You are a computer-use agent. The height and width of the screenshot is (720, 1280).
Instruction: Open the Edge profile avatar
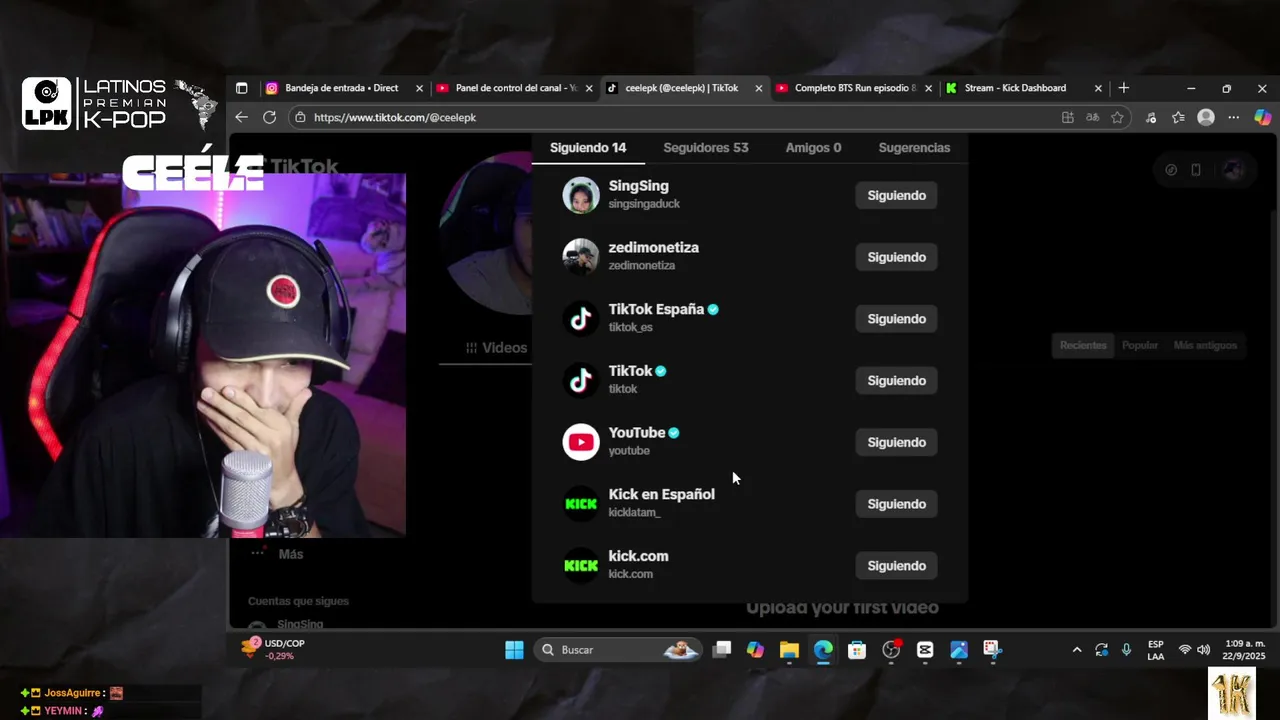click(x=1206, y=117)
